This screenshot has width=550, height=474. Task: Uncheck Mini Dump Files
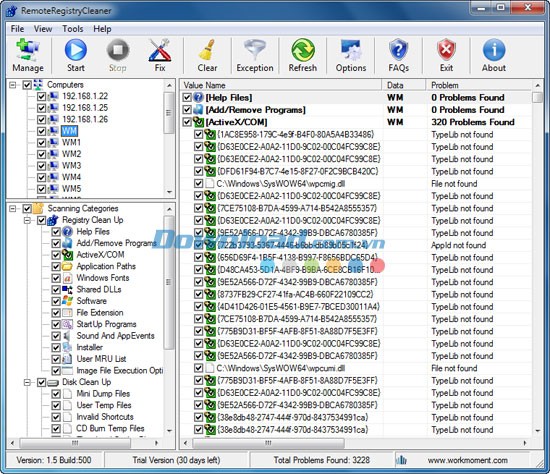56,394
